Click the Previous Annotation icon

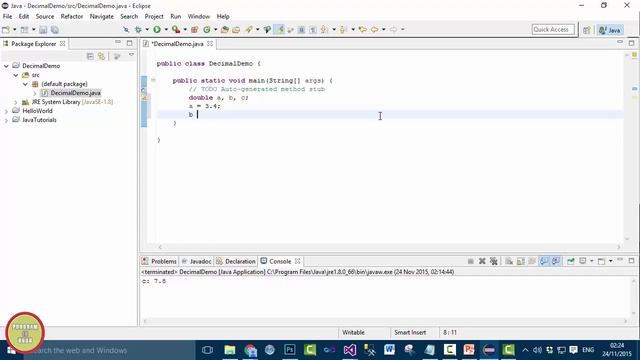click(343, 29)
